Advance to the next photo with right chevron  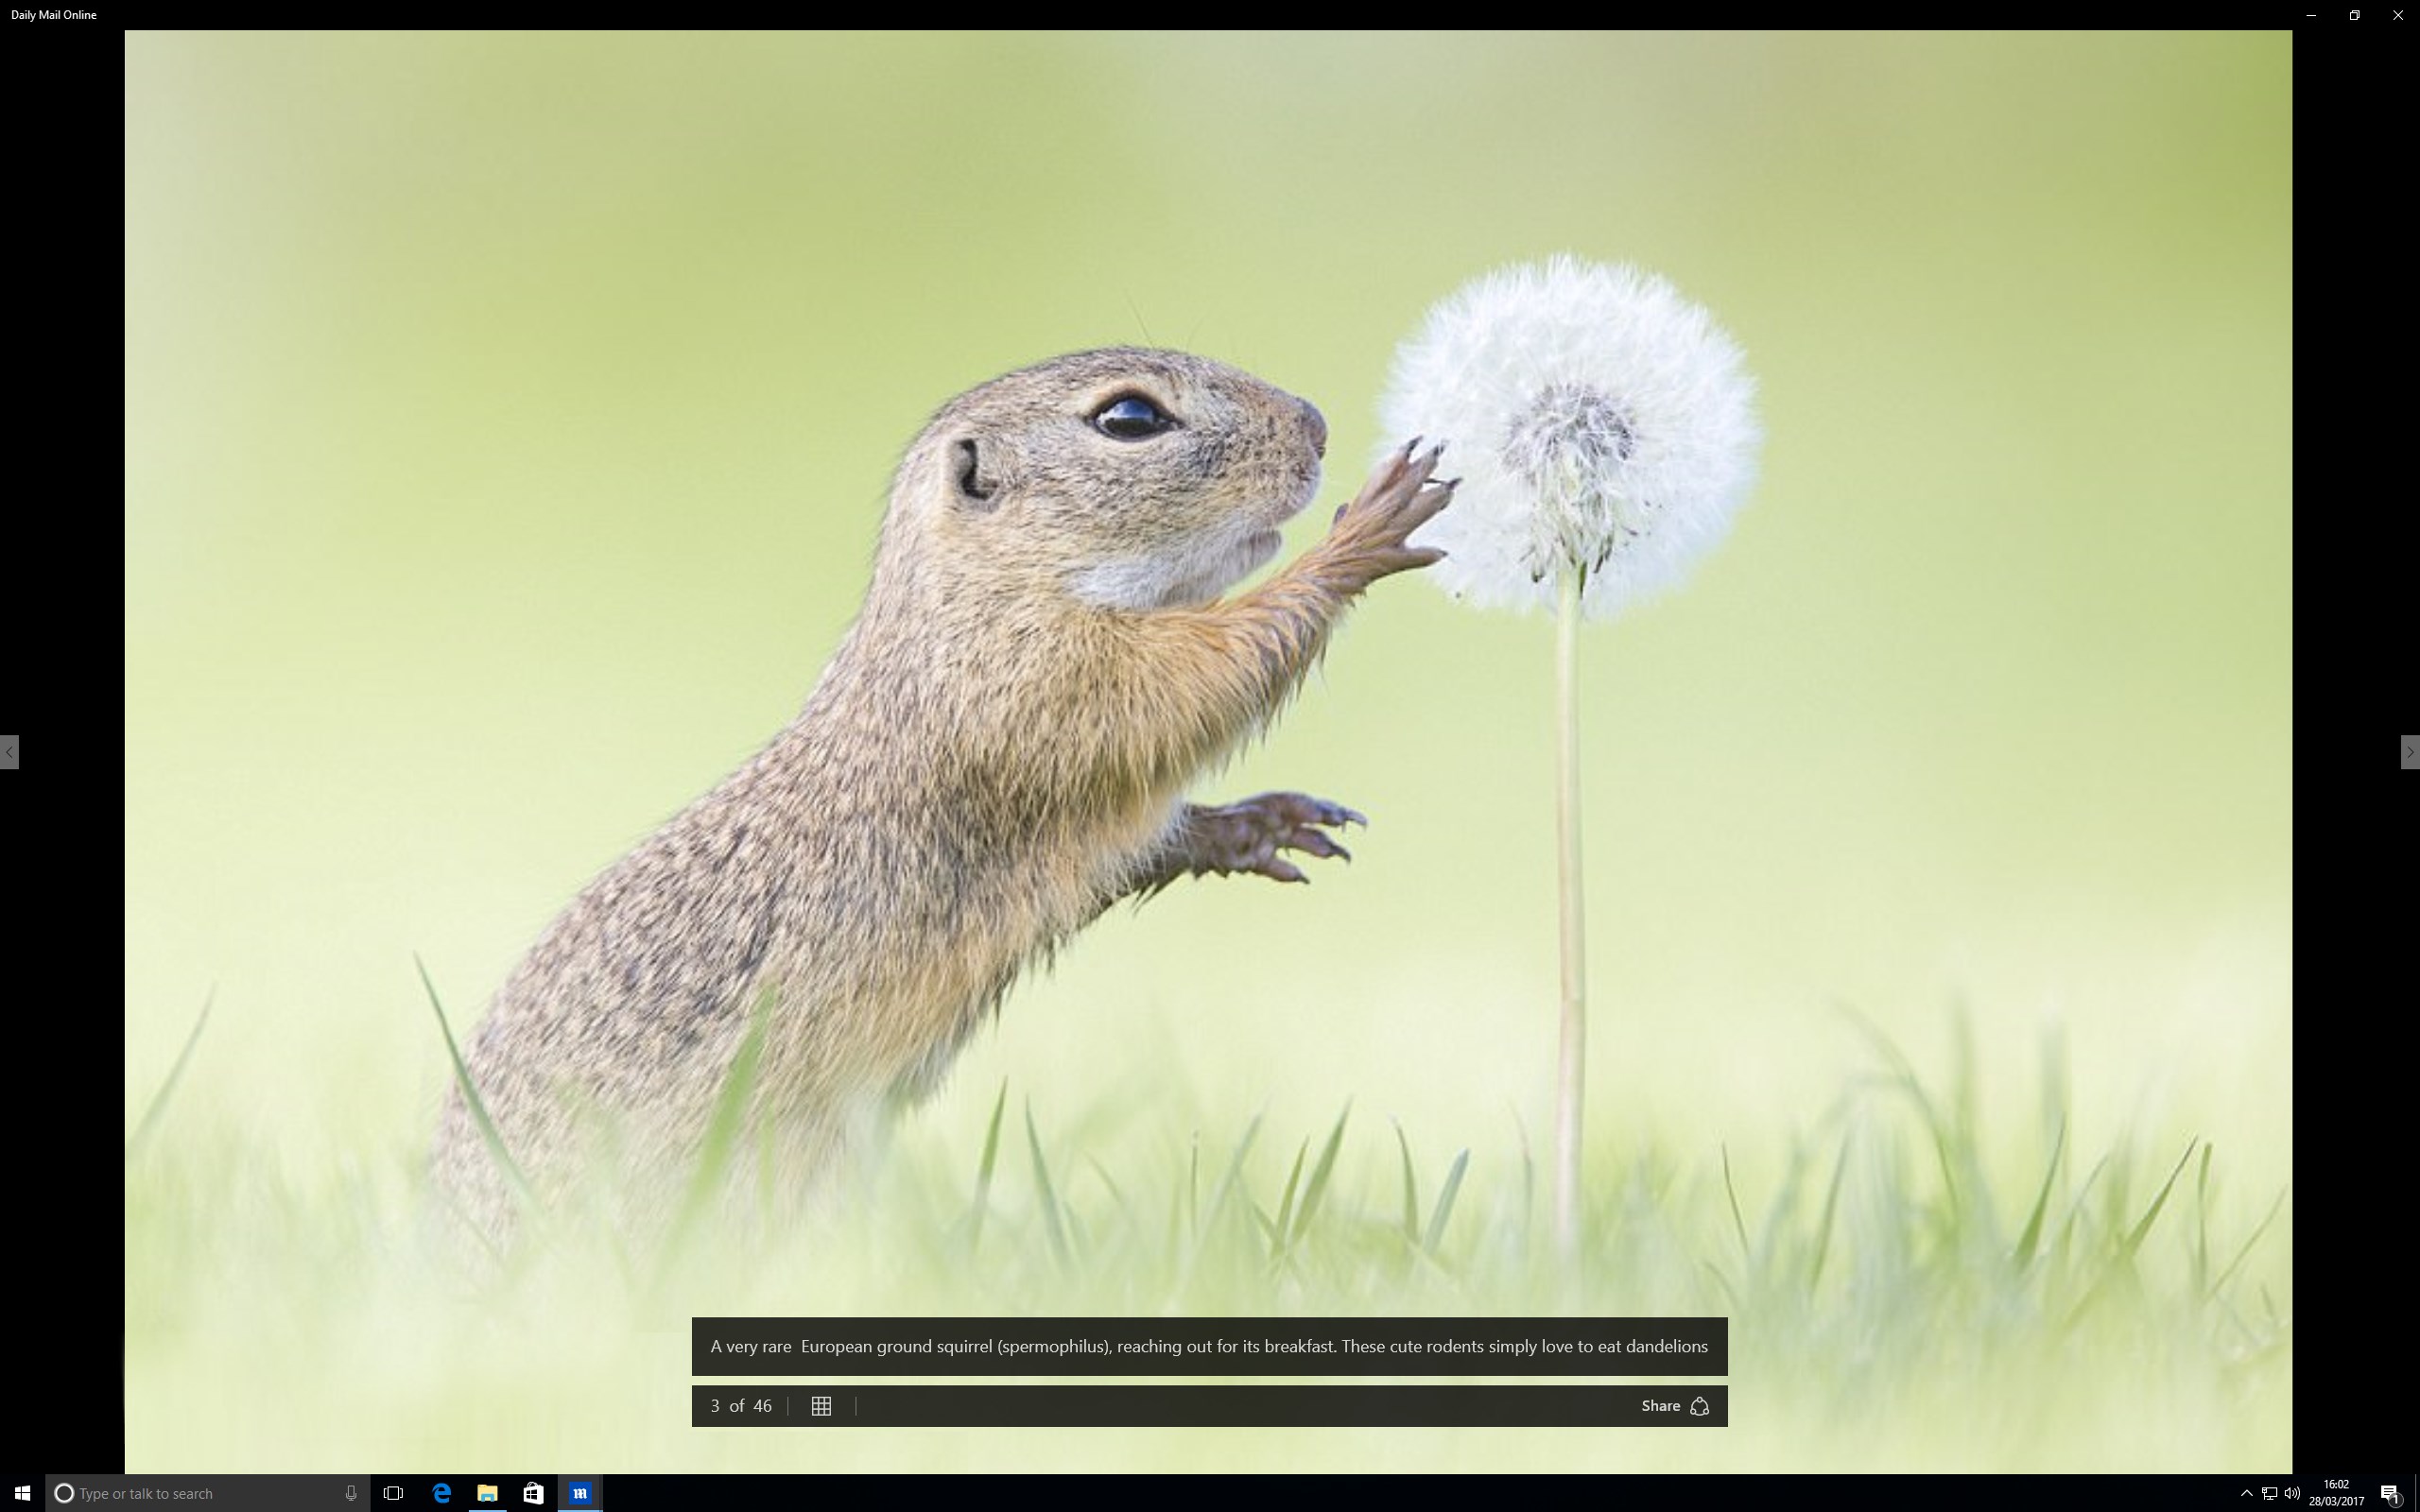[2410, 752]
